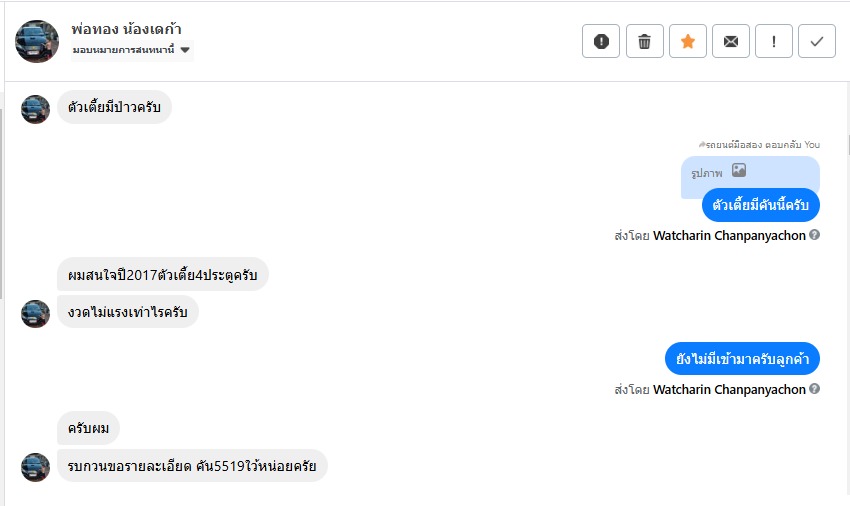Click help icon after second Watcharin Chanpanyachon
The image size is (850, 506).
pyautogui.click(x=815, y=389)
